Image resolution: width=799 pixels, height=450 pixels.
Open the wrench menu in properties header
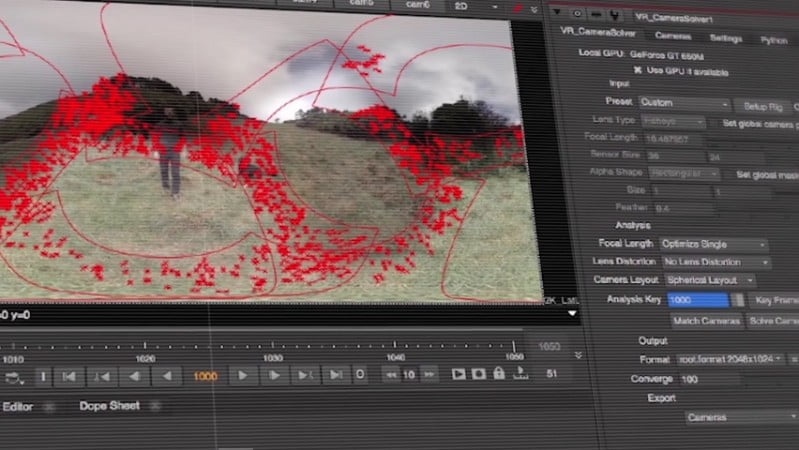(x=615, y=16)
